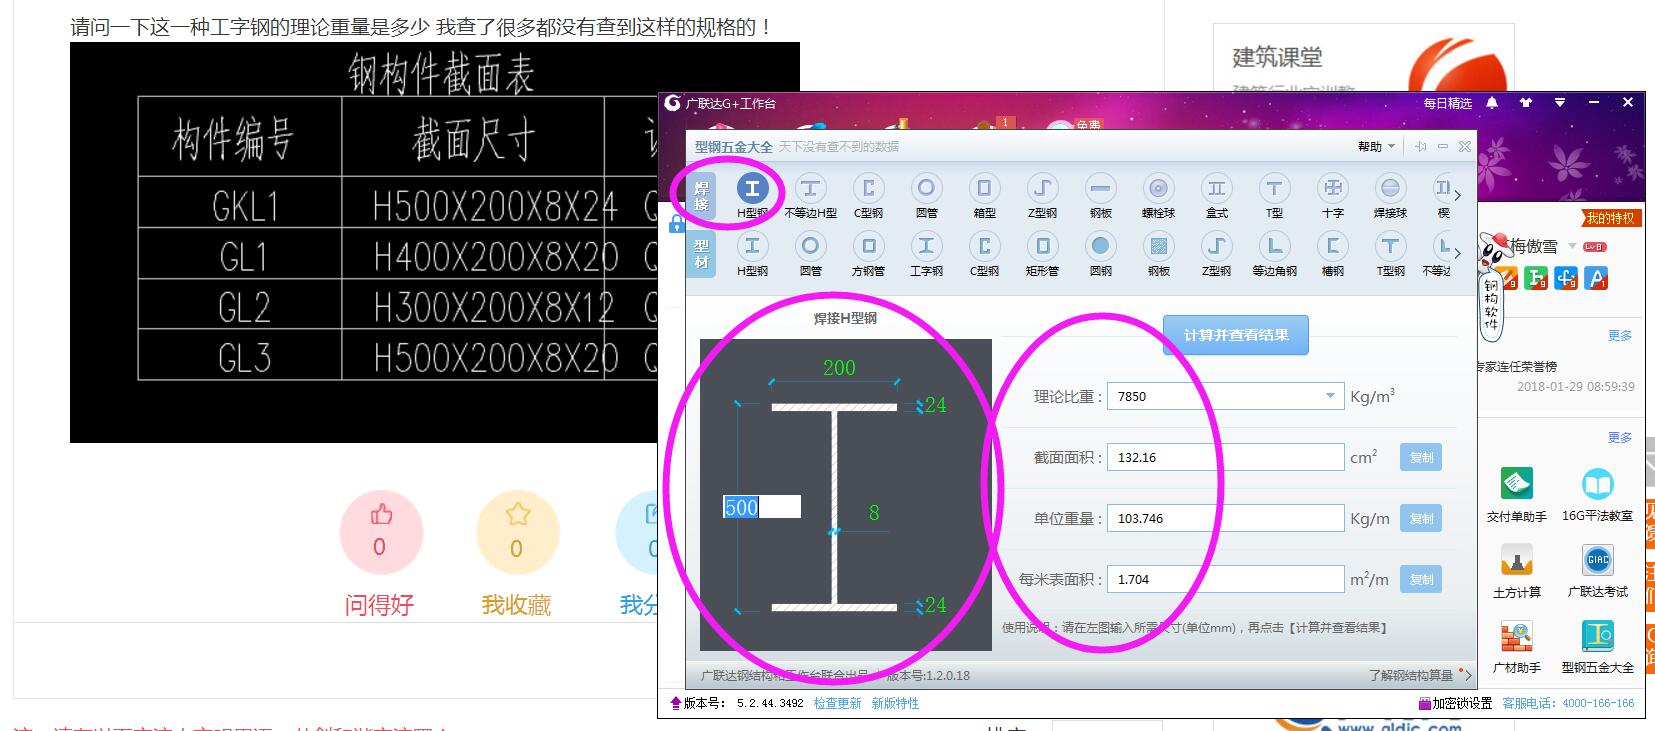Click the web thickness value 8

pos(874,513)
